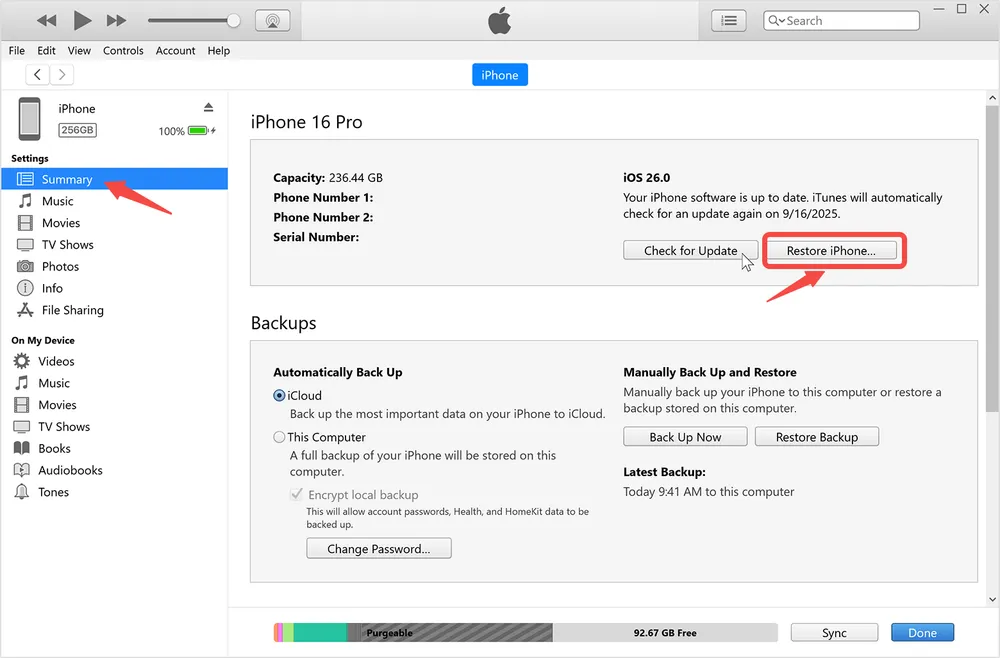Click the Search input field
Viewport: 1000px width, 658px height.
[841, 20]
